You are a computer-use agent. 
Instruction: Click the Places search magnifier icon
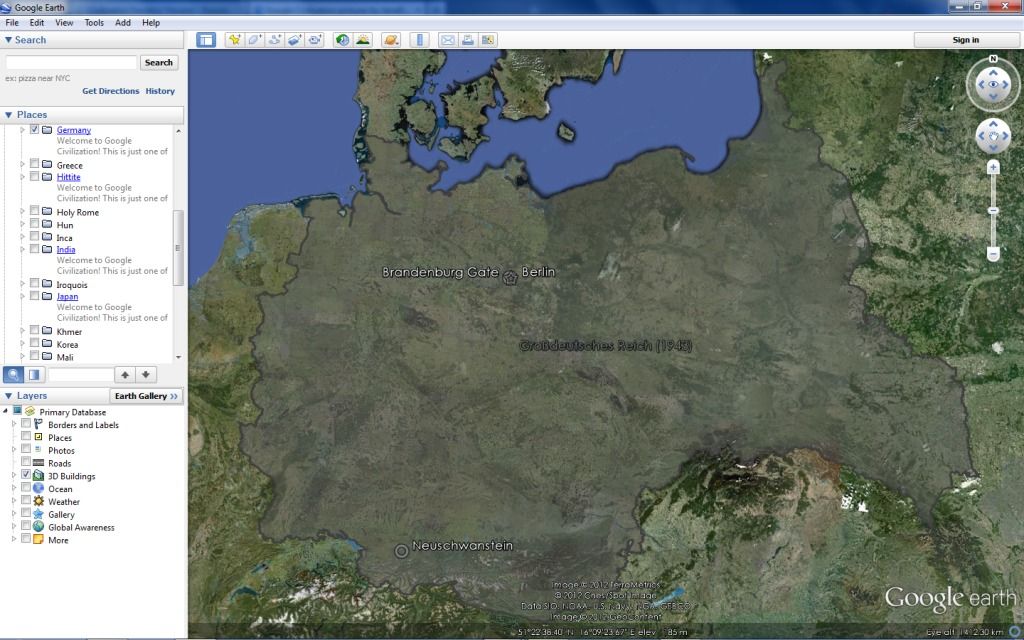pyautogui.click(x=13, y=374)
